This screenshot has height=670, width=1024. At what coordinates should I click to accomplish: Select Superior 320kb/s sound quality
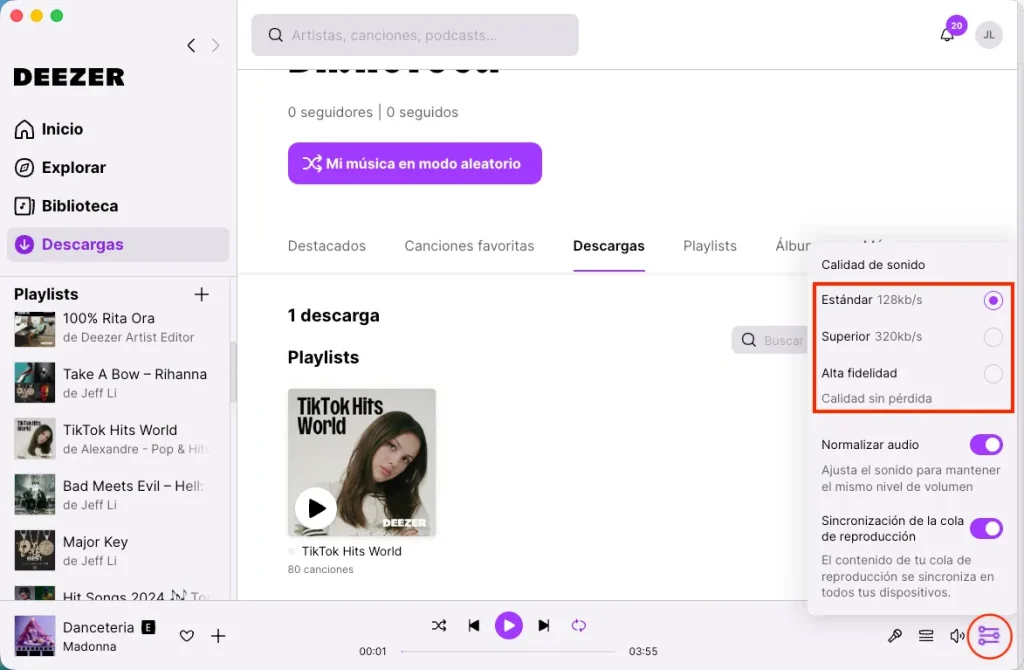point(993,337)
